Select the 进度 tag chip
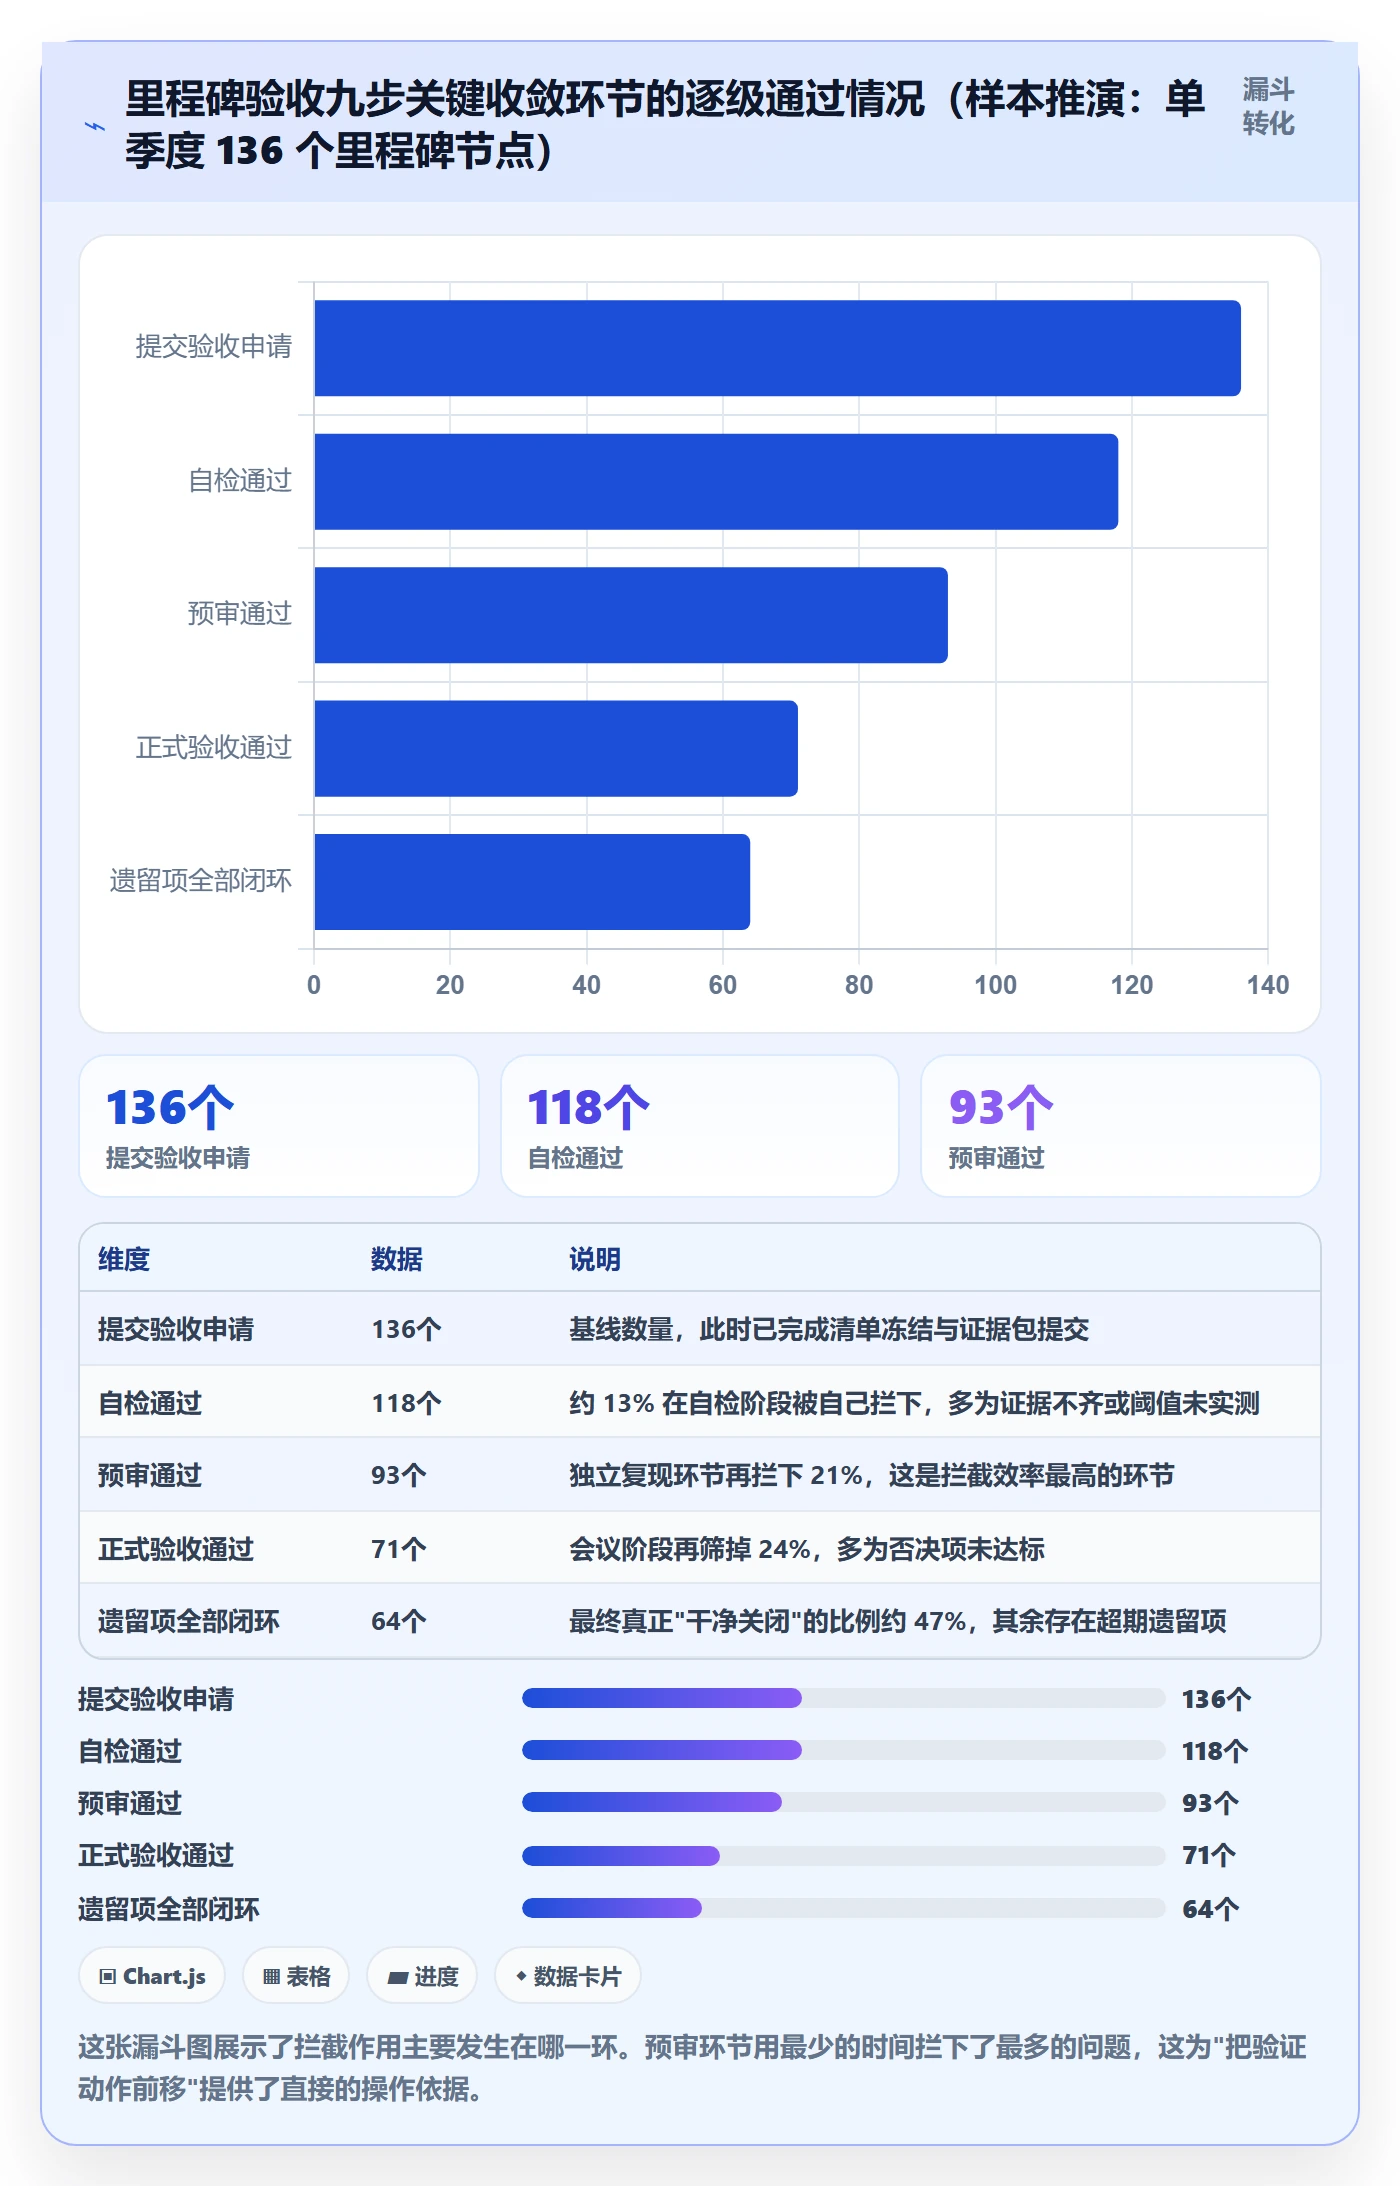Viewport: 1400px width, 2186px height. pos(422,1976)
